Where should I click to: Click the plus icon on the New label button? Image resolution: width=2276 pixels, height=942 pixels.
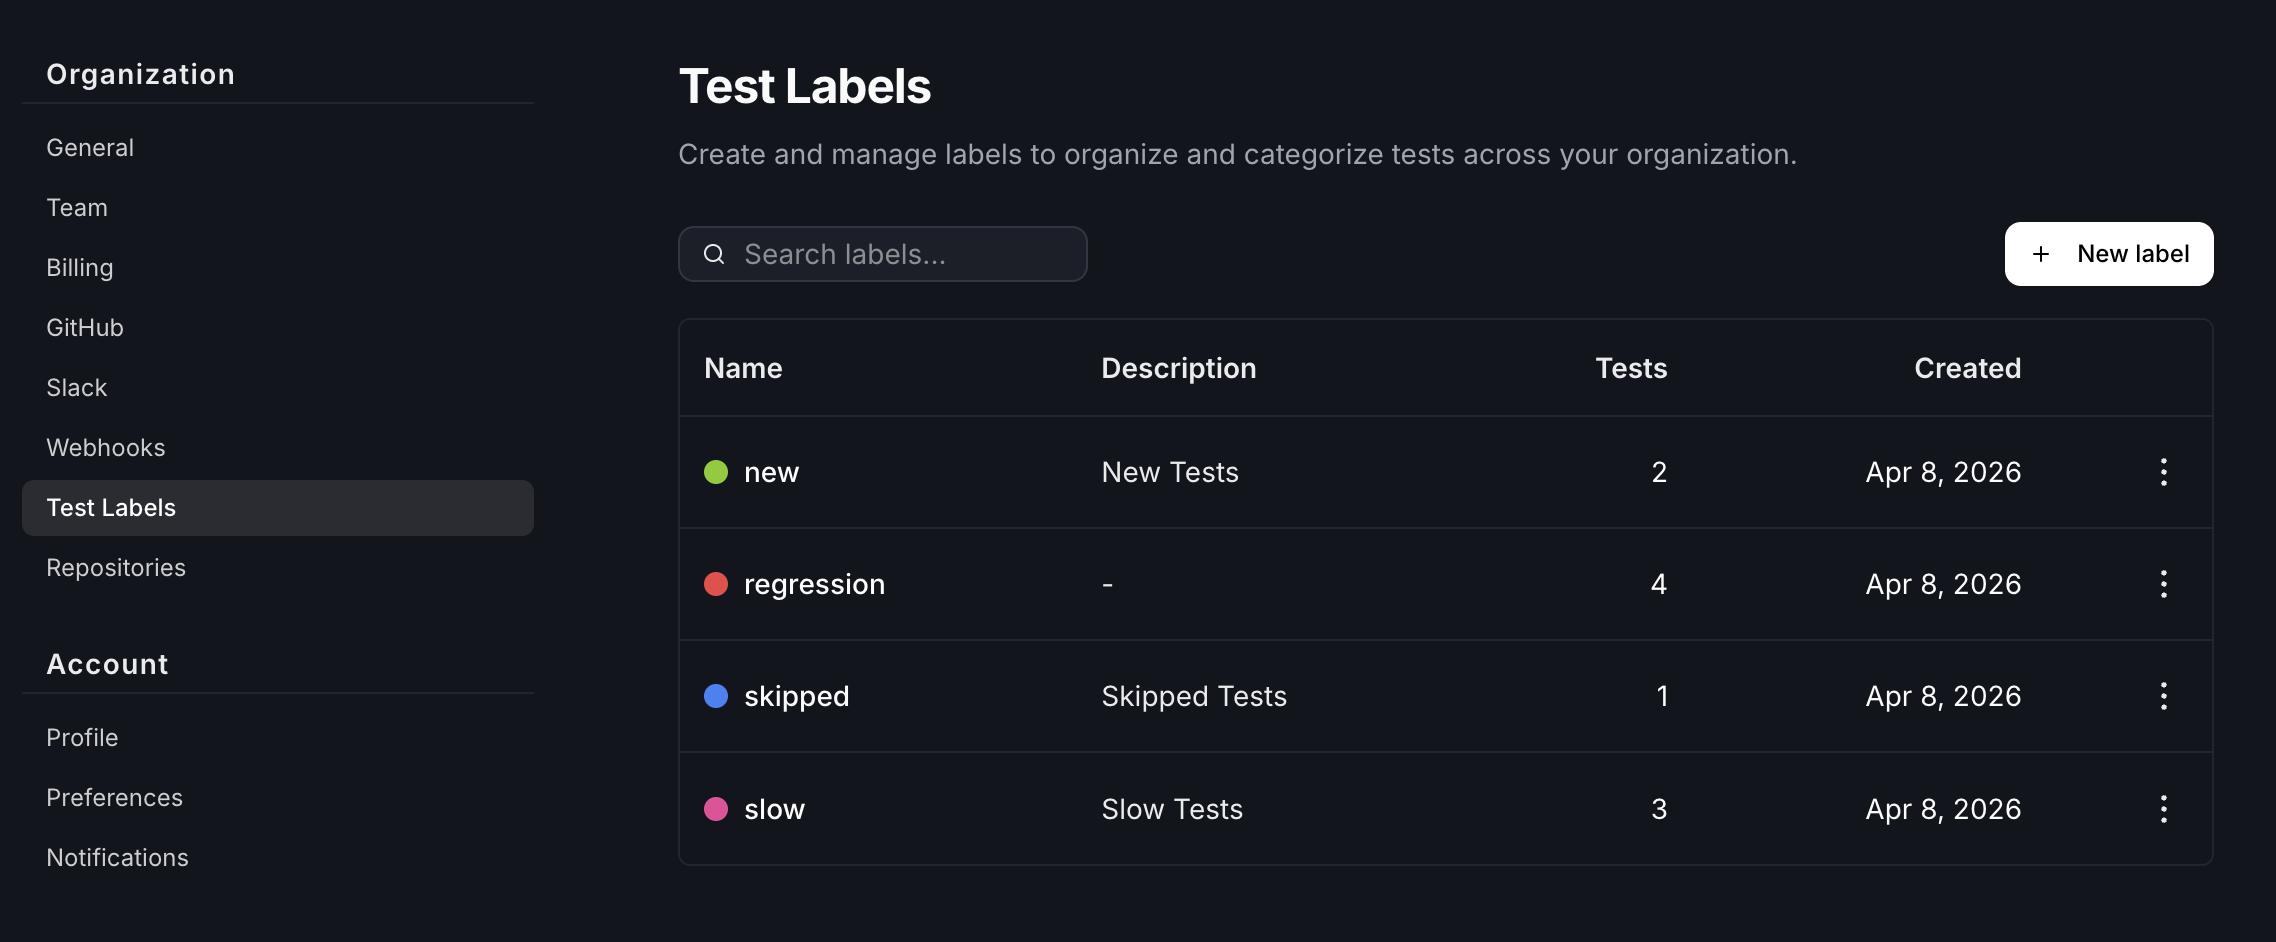pyautogui.click(x=2040, y=254)
